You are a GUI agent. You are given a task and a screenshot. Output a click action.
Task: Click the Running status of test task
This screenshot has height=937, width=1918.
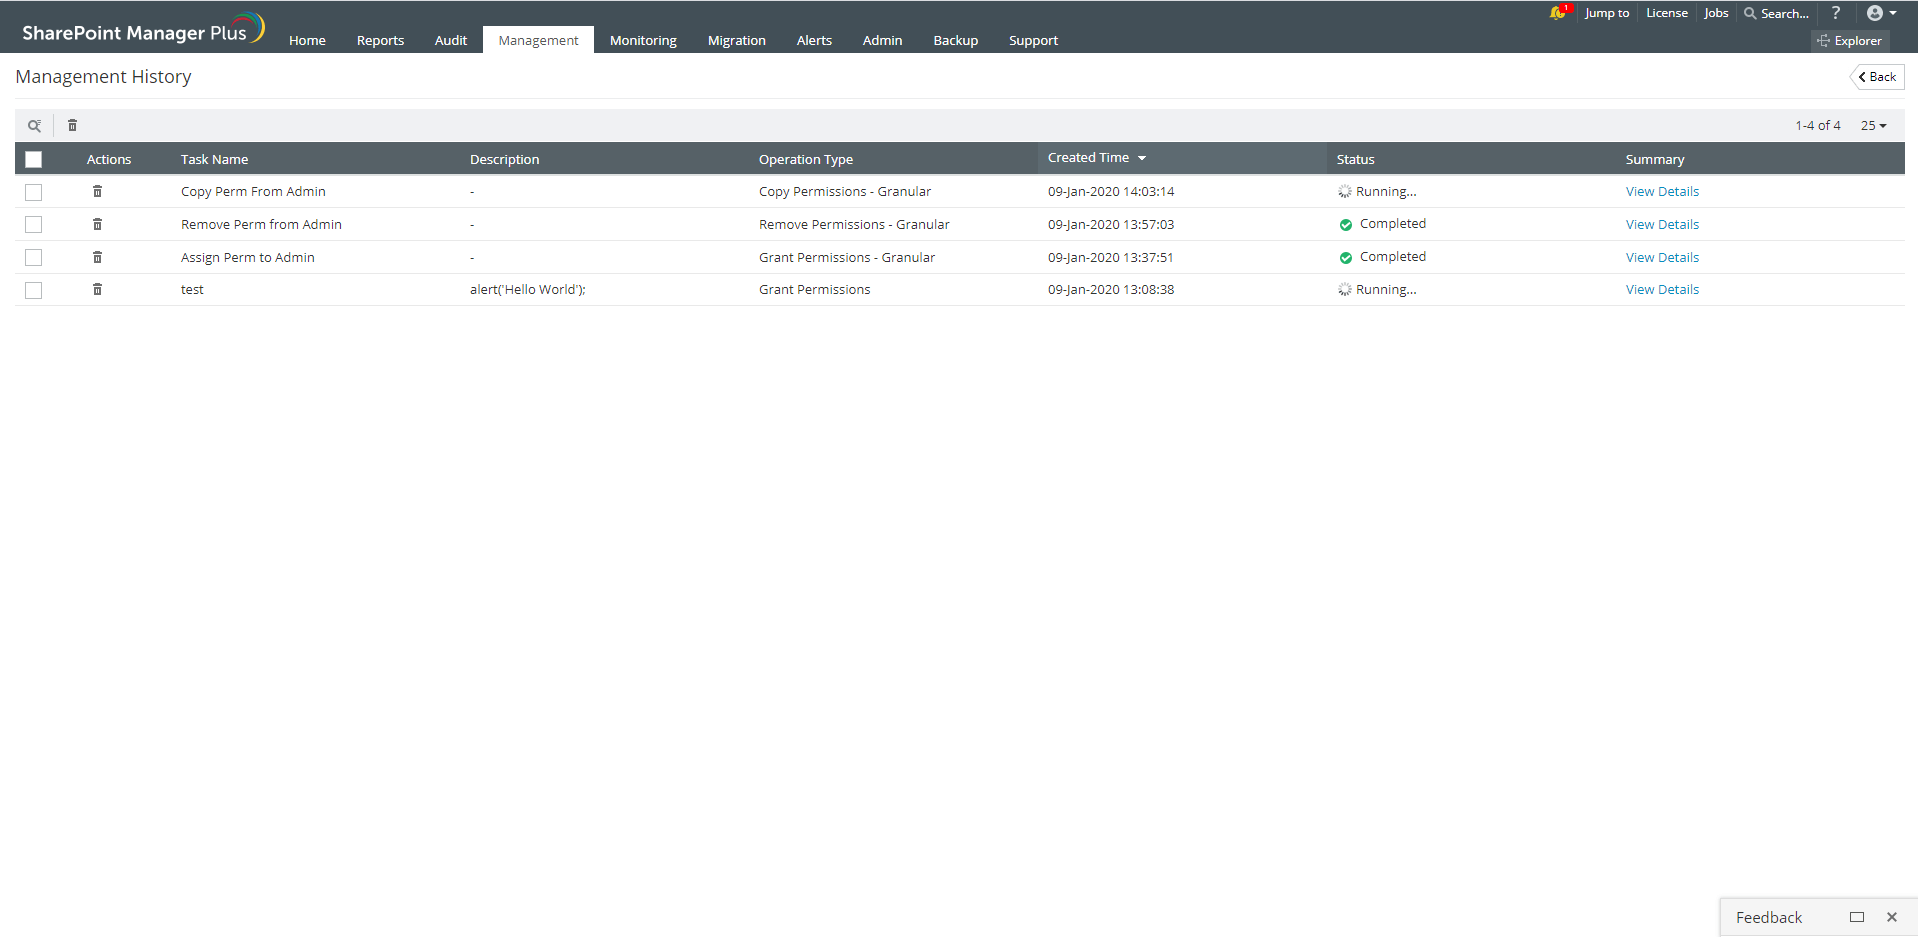(x=1377, y=289)
